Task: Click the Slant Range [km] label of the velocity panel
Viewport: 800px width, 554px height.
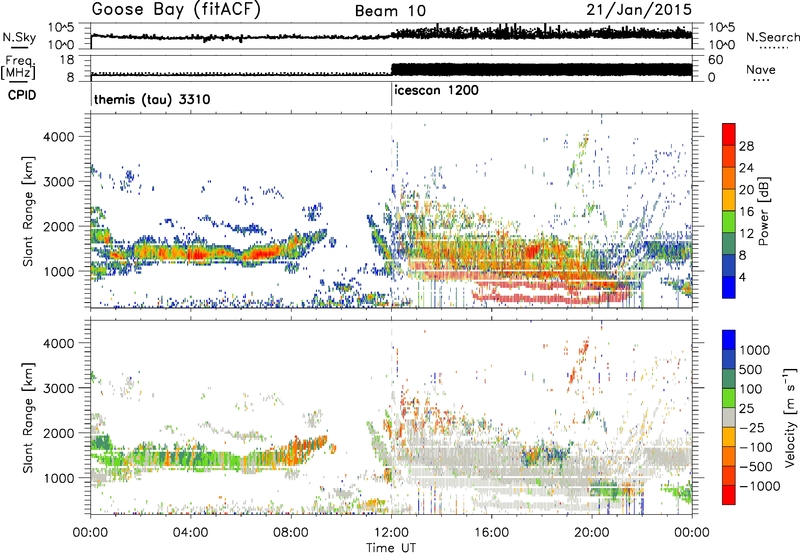Action: coord(28,418)
